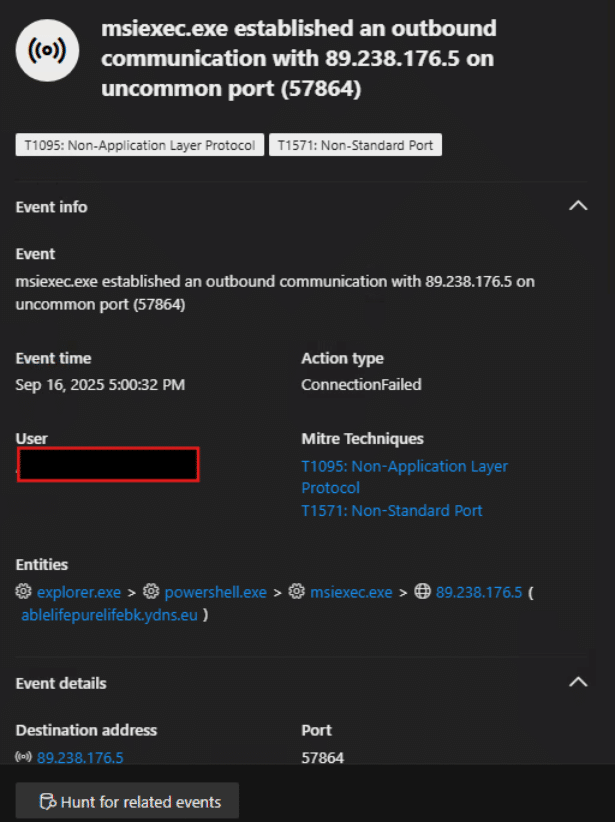Click gear icon beside explorer.exe
615x822 pixels.
pos(24,592)
